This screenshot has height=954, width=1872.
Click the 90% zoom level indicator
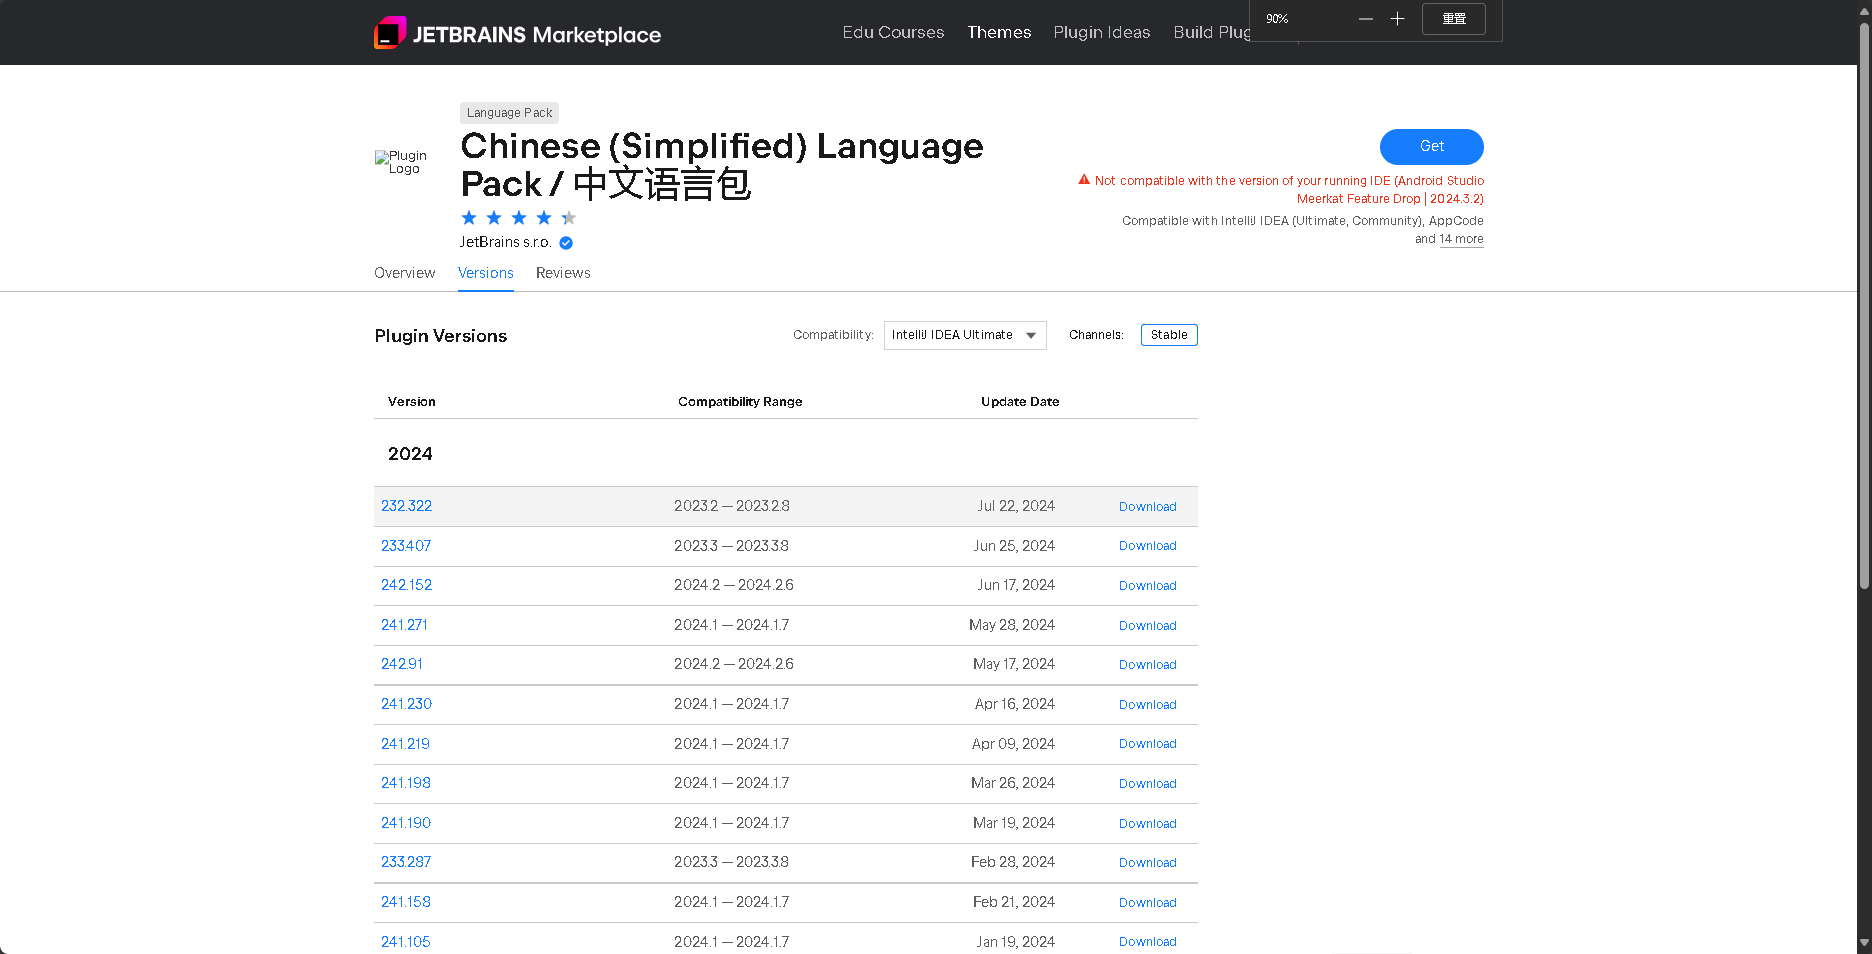pyautogui.click(x=1277, y=19)
